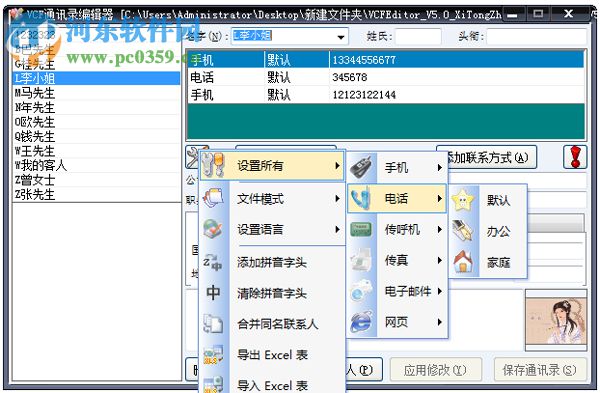Select contact O欧先生 in the list
The image size is (600, 393).
(96, 122)
